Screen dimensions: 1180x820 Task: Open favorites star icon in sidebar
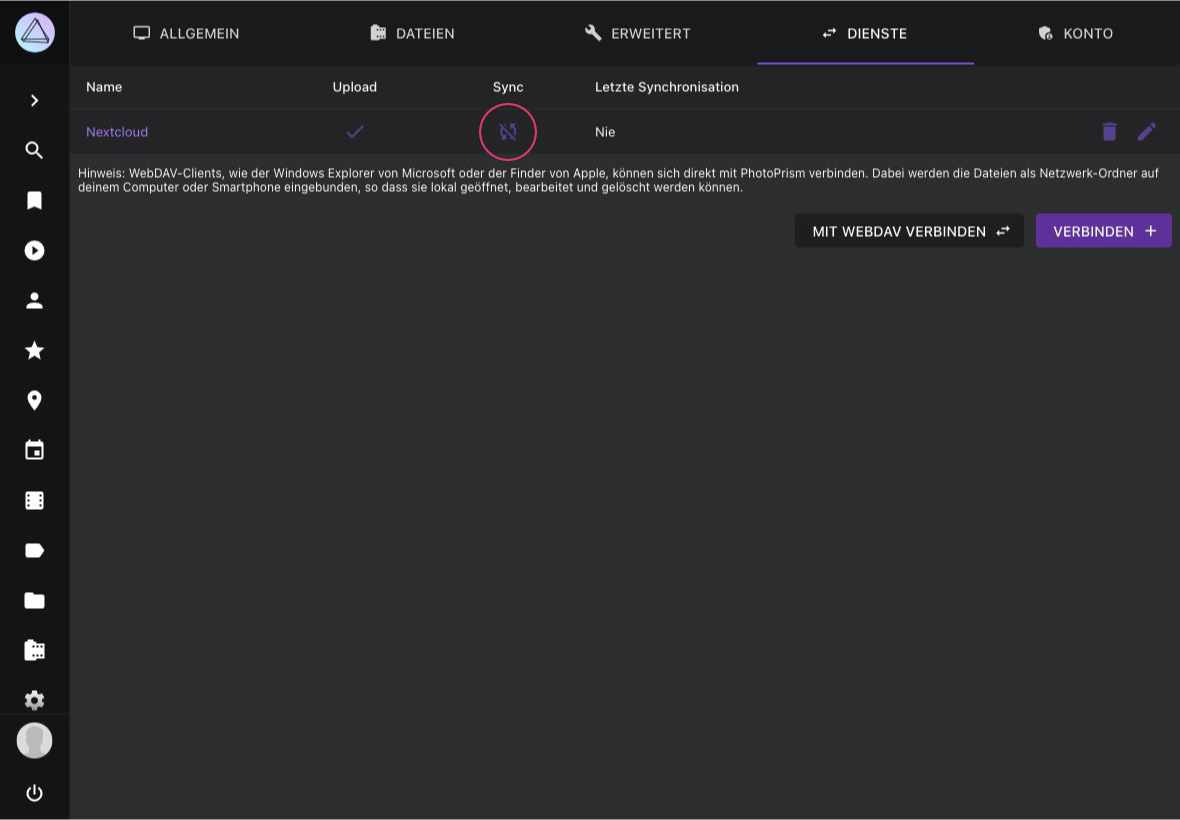35,350
